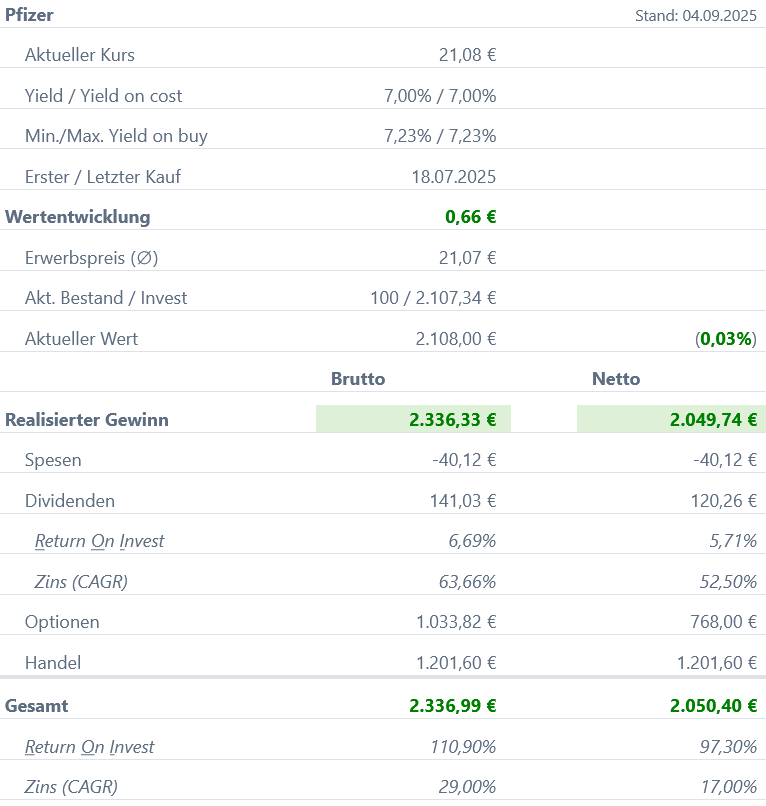Click 'Return On Invest' under Gesamt
The image size is (766, 806).
click(89, 747)
